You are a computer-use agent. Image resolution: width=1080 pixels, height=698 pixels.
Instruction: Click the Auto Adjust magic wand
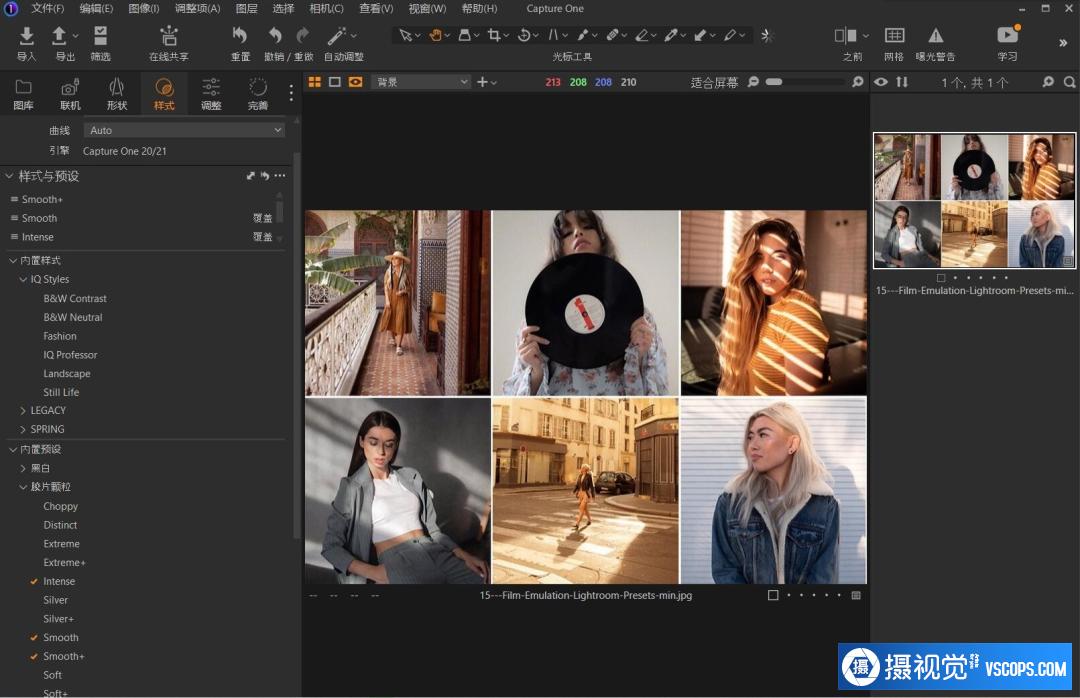(x=336, y=35)
